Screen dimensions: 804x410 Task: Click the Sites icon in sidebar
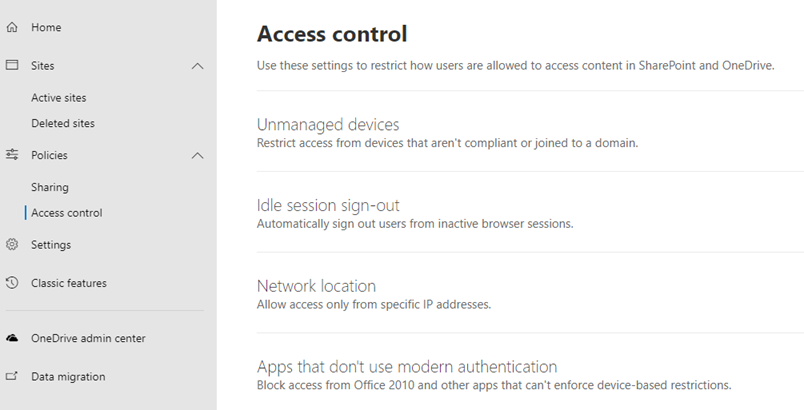coord(12,66)
